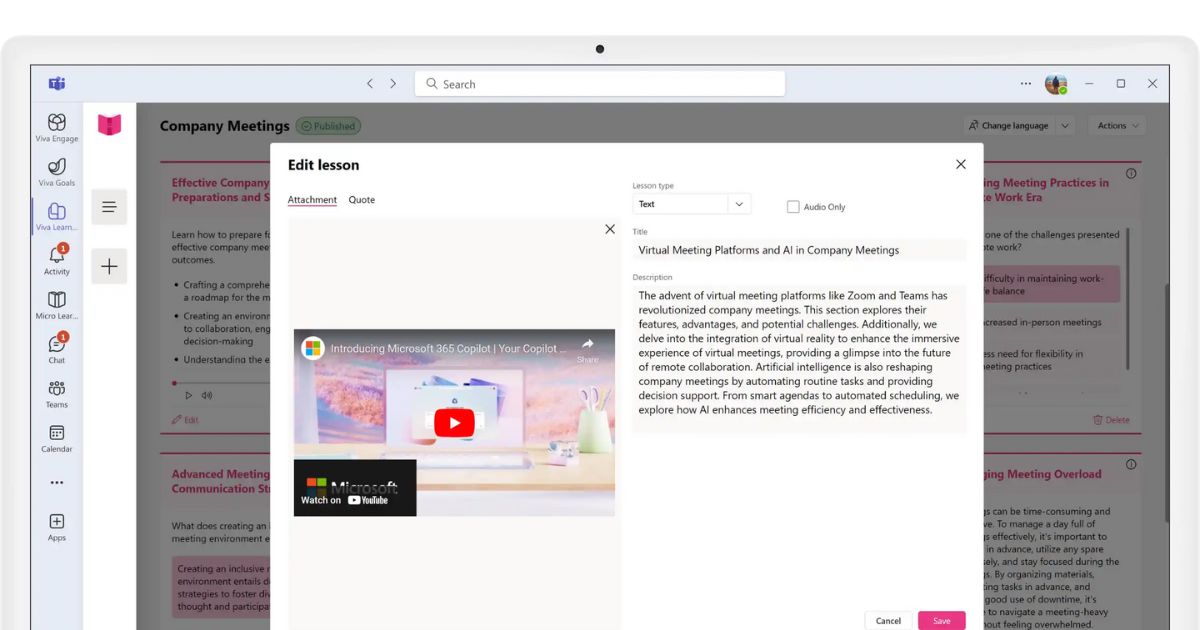Cancel the lesson edit
Screen dimensions: 1200x630
coord(888,621)
